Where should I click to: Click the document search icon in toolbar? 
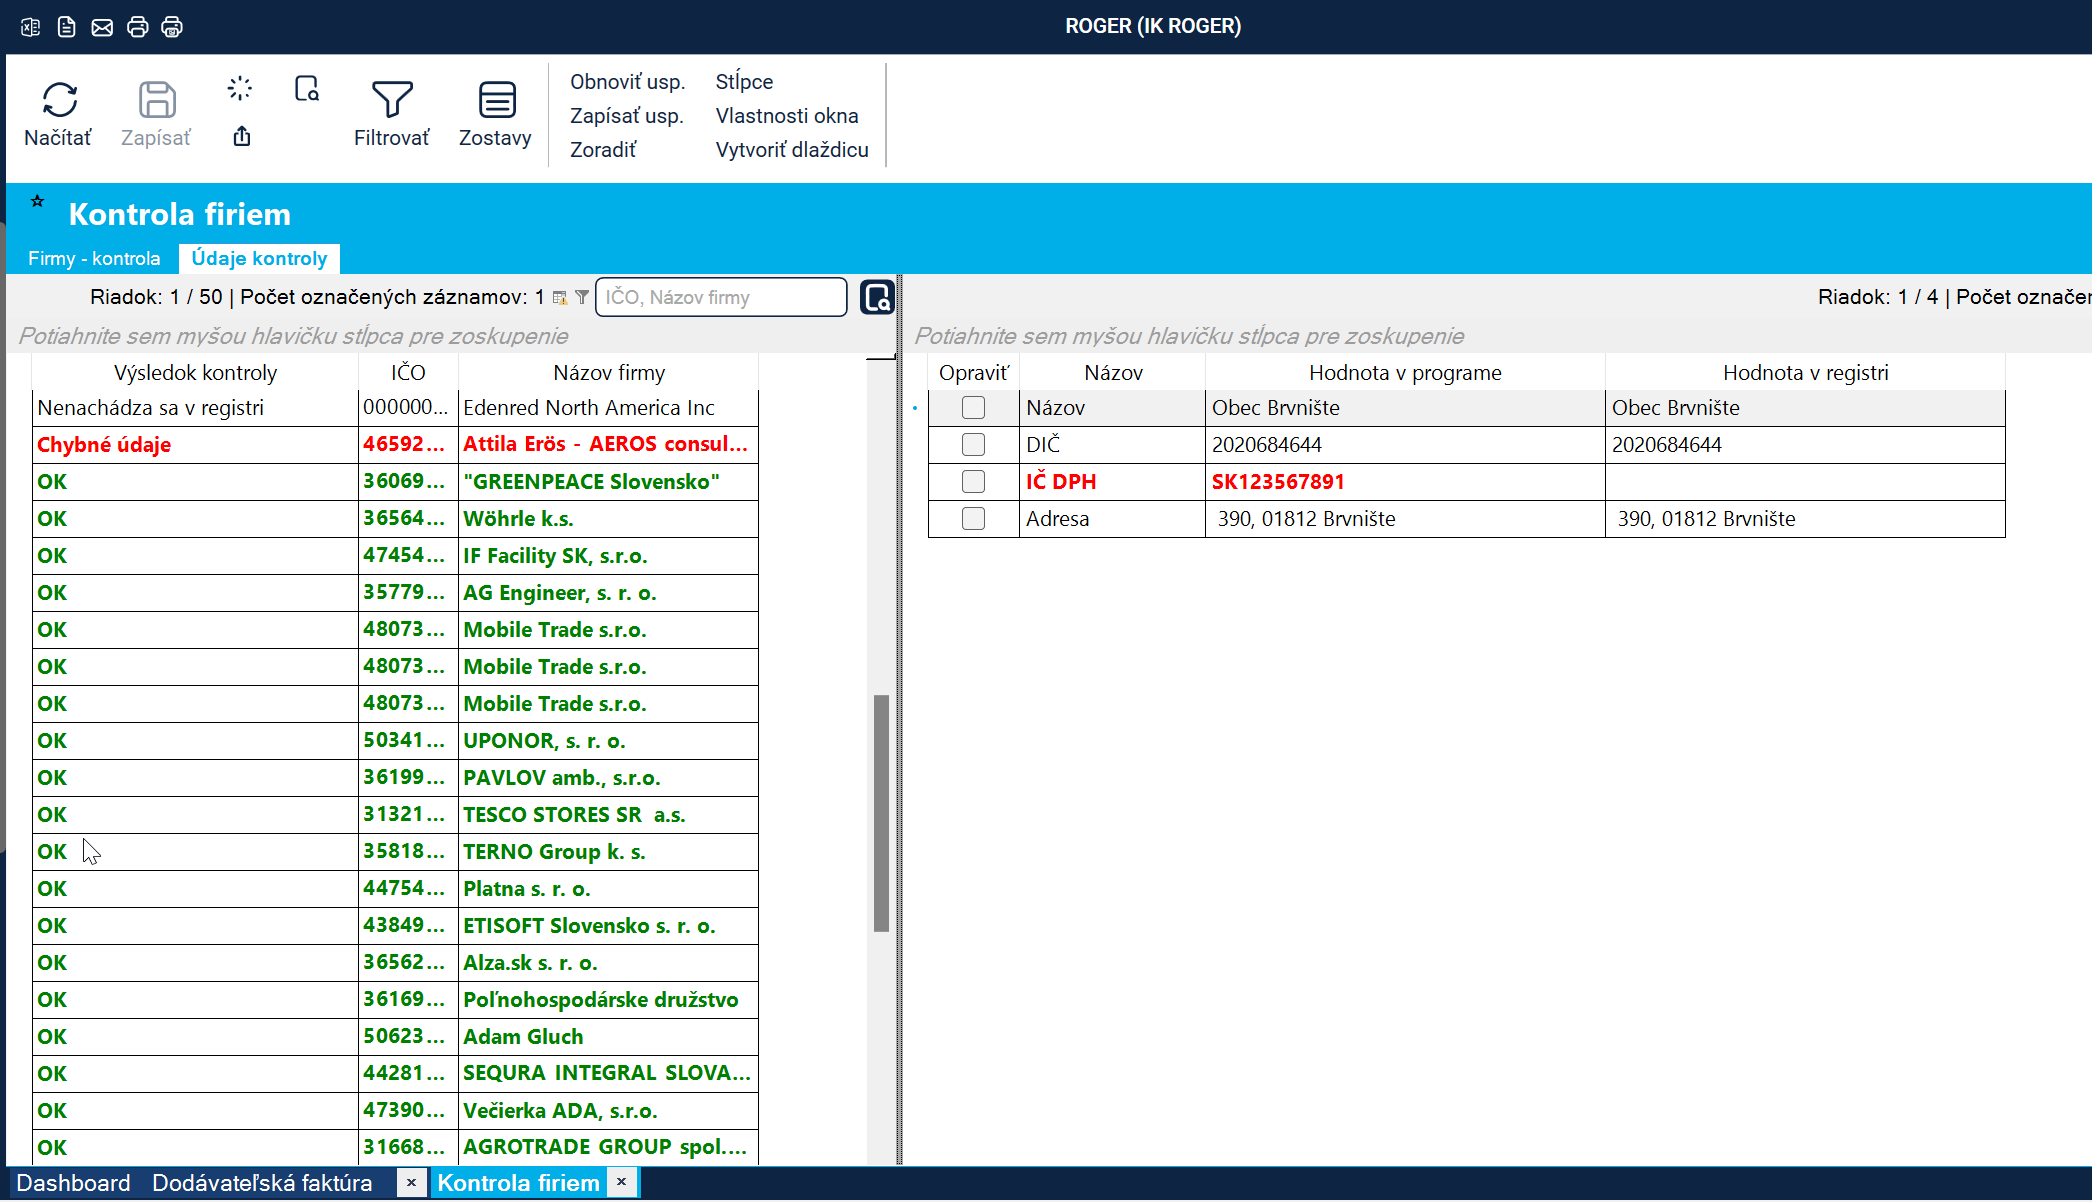307,89
